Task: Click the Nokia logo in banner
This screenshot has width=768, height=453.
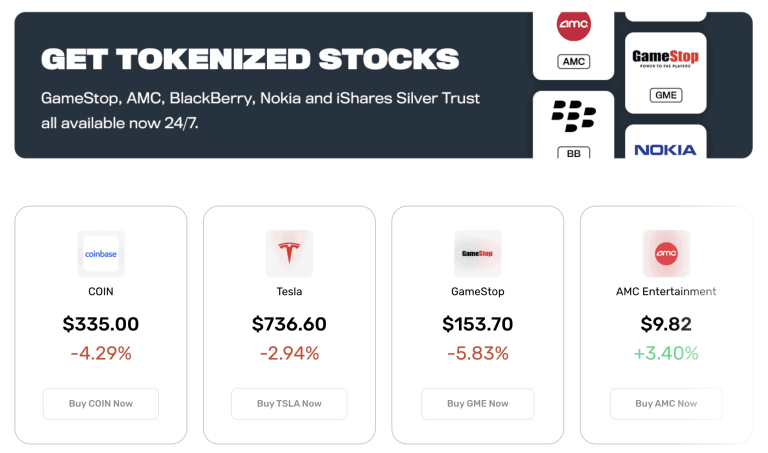Action: coord(665,150)
